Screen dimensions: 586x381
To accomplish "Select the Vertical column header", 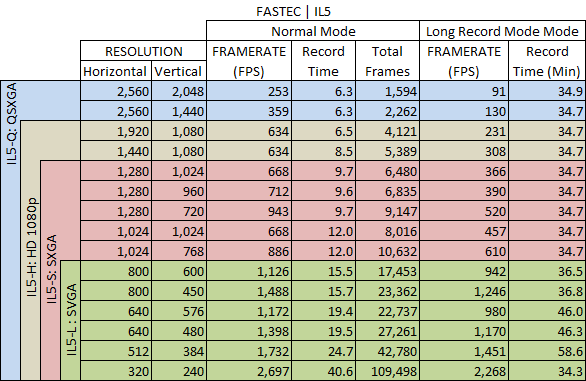I will pos(179,71).
